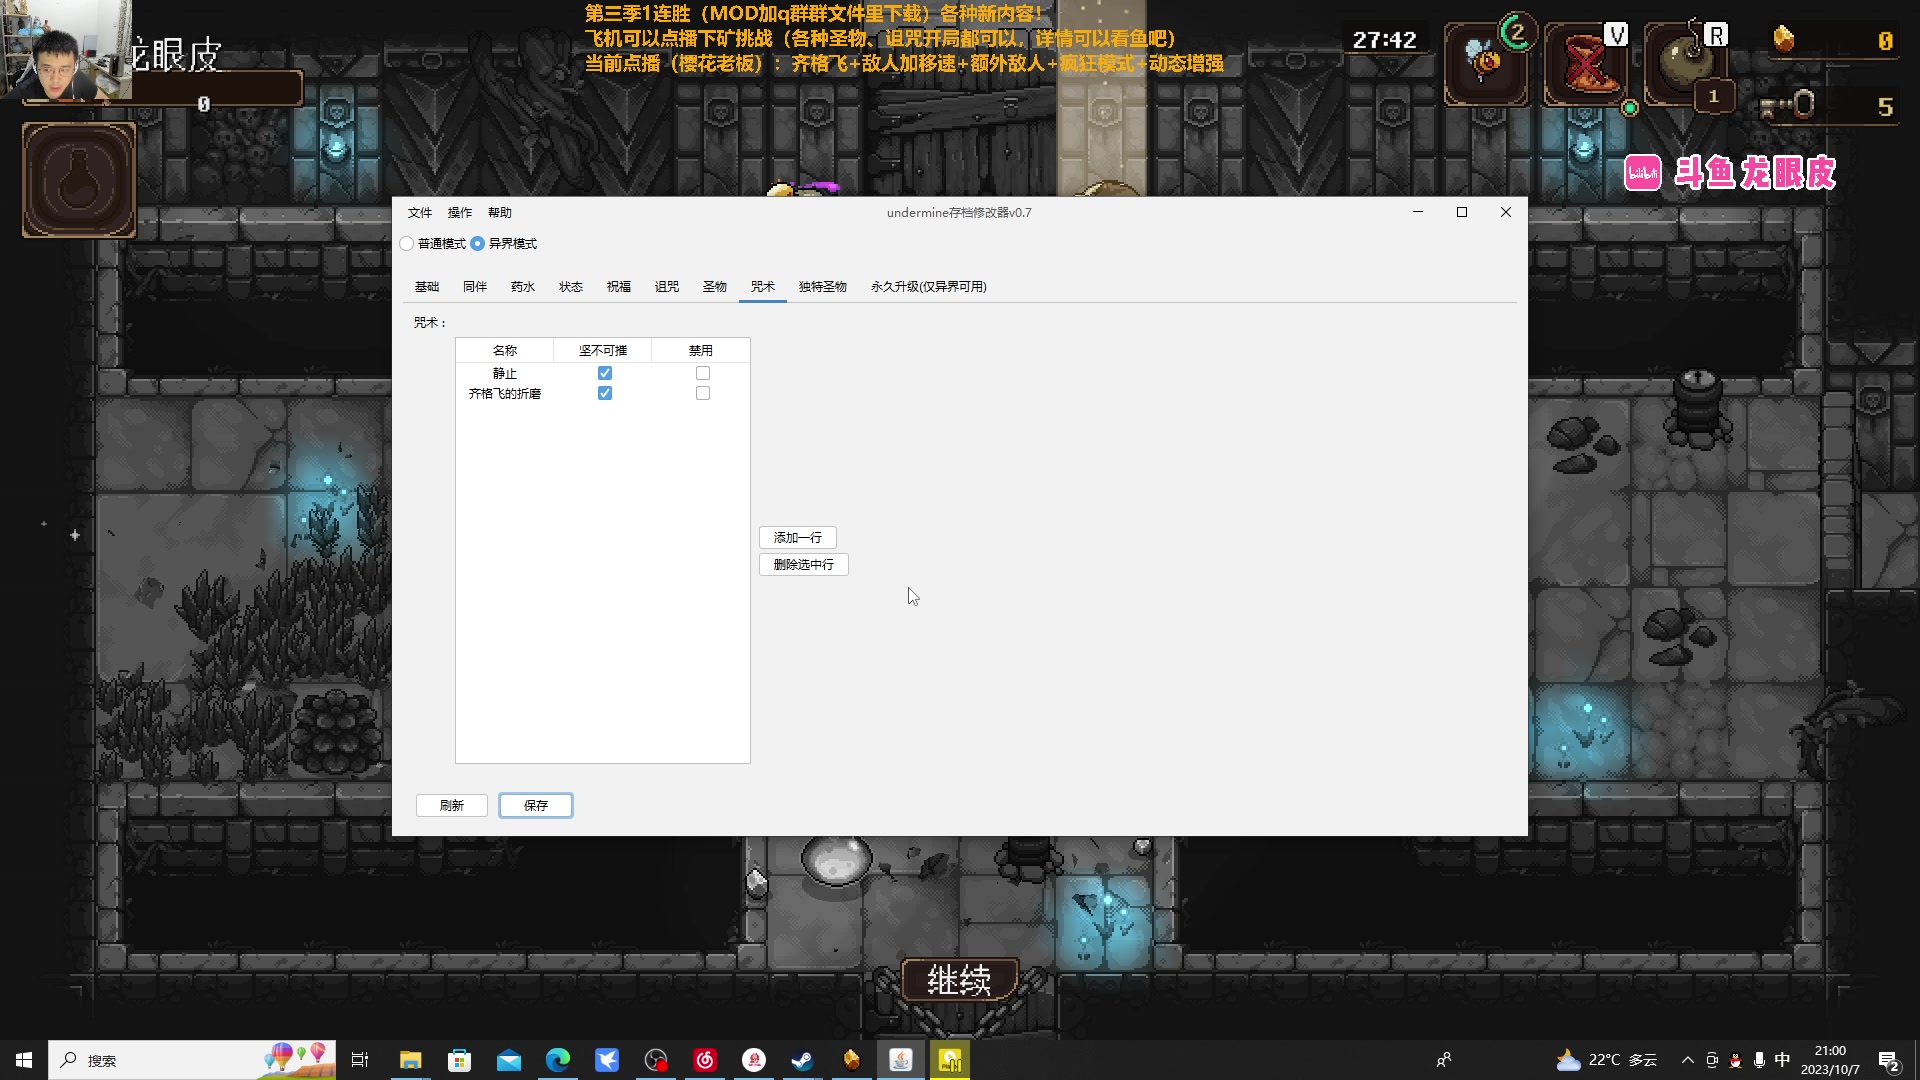Click the People icon in the system tray

pyautogui.click(x=1444, y=1060)
